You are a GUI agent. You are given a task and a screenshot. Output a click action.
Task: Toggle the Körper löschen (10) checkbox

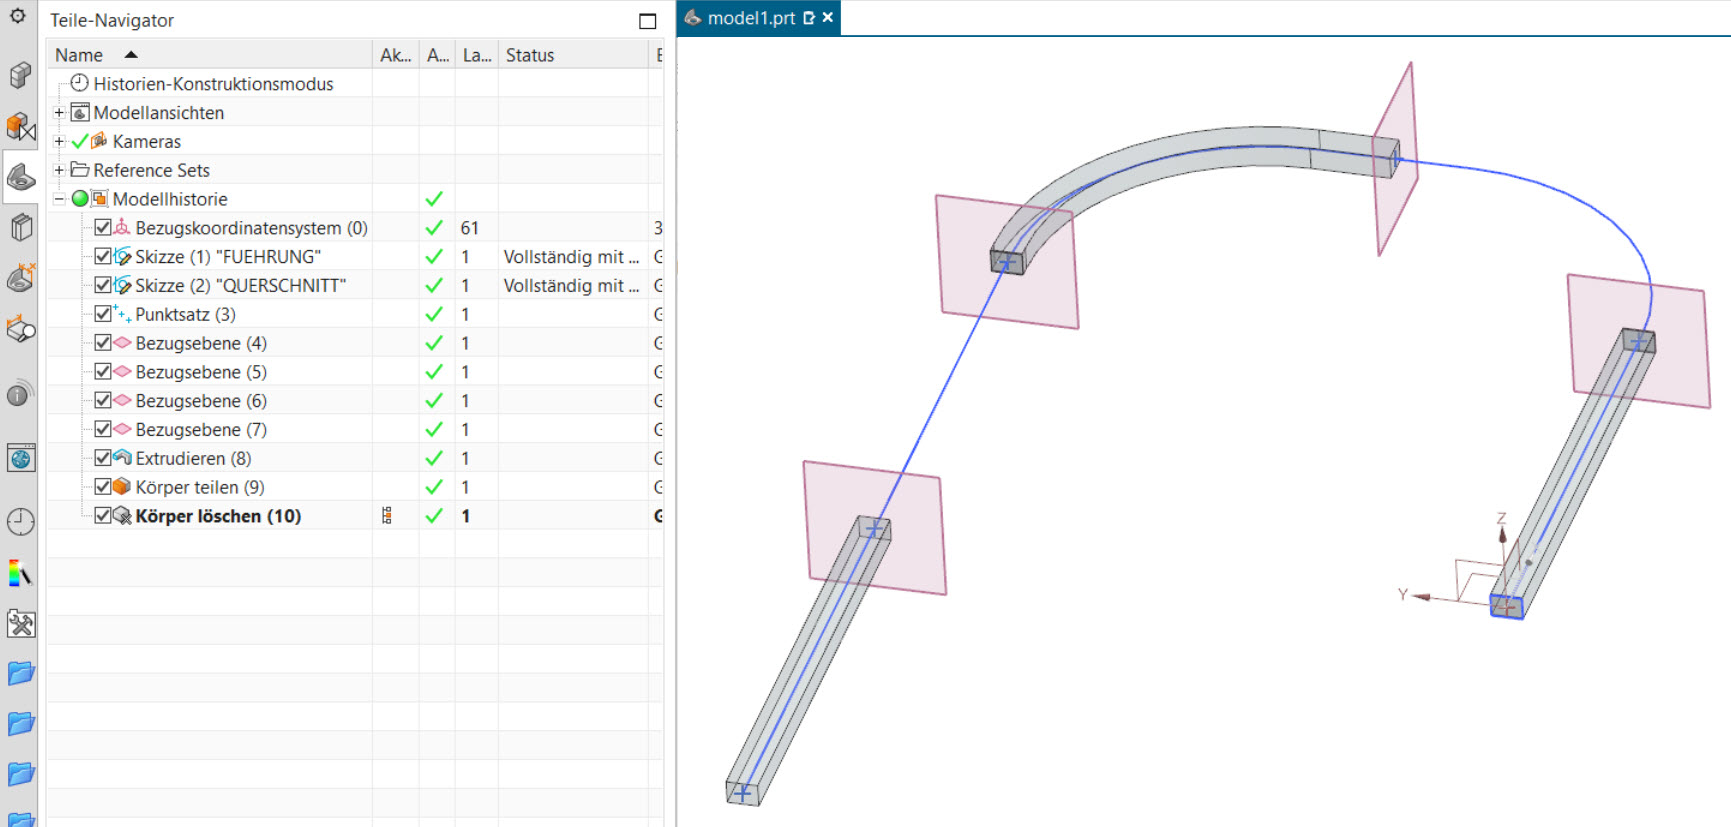click(103, 516)
